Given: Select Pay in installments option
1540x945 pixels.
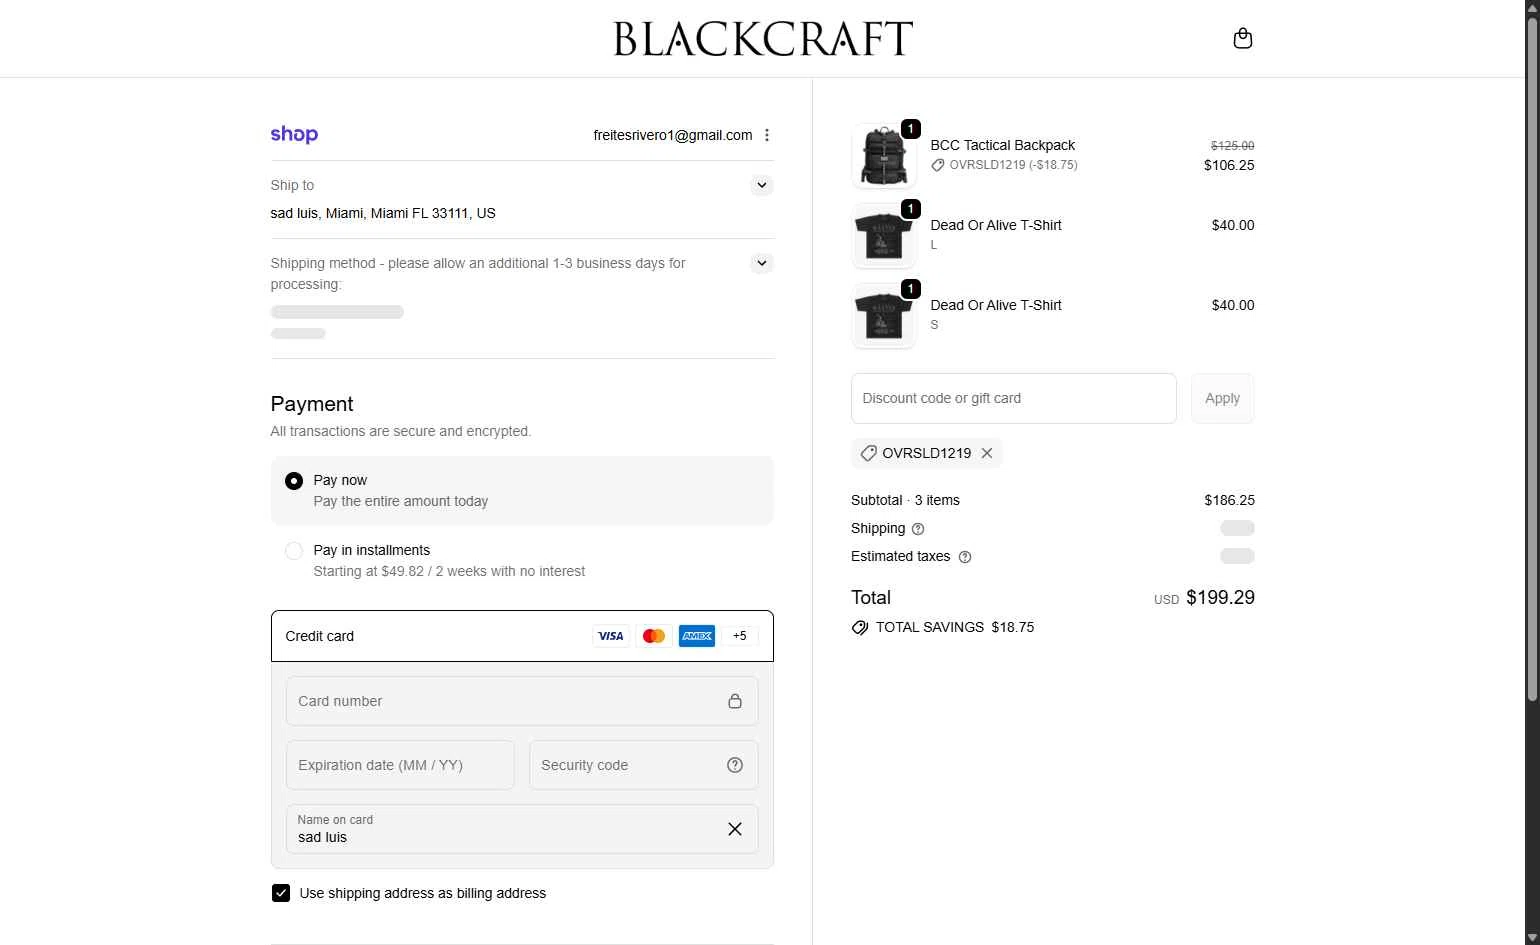Looking at the screenshot, I should (522, 560).
